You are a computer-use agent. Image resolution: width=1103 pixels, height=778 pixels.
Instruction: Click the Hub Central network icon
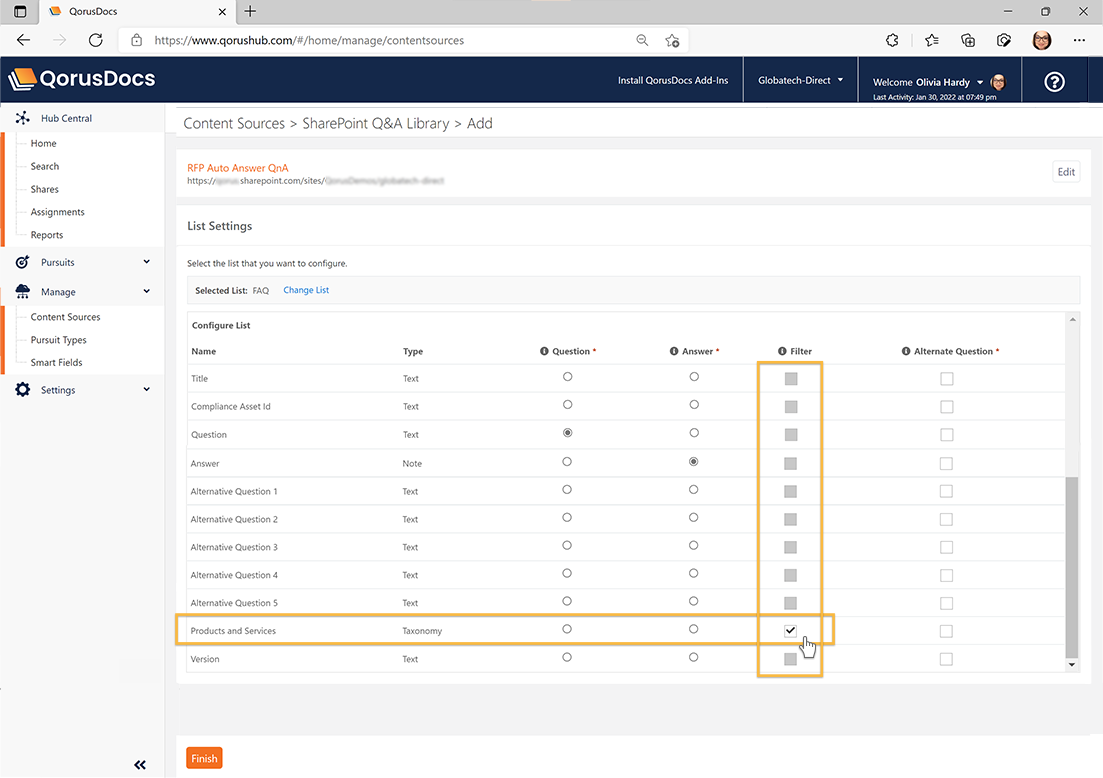click(23, 118)
